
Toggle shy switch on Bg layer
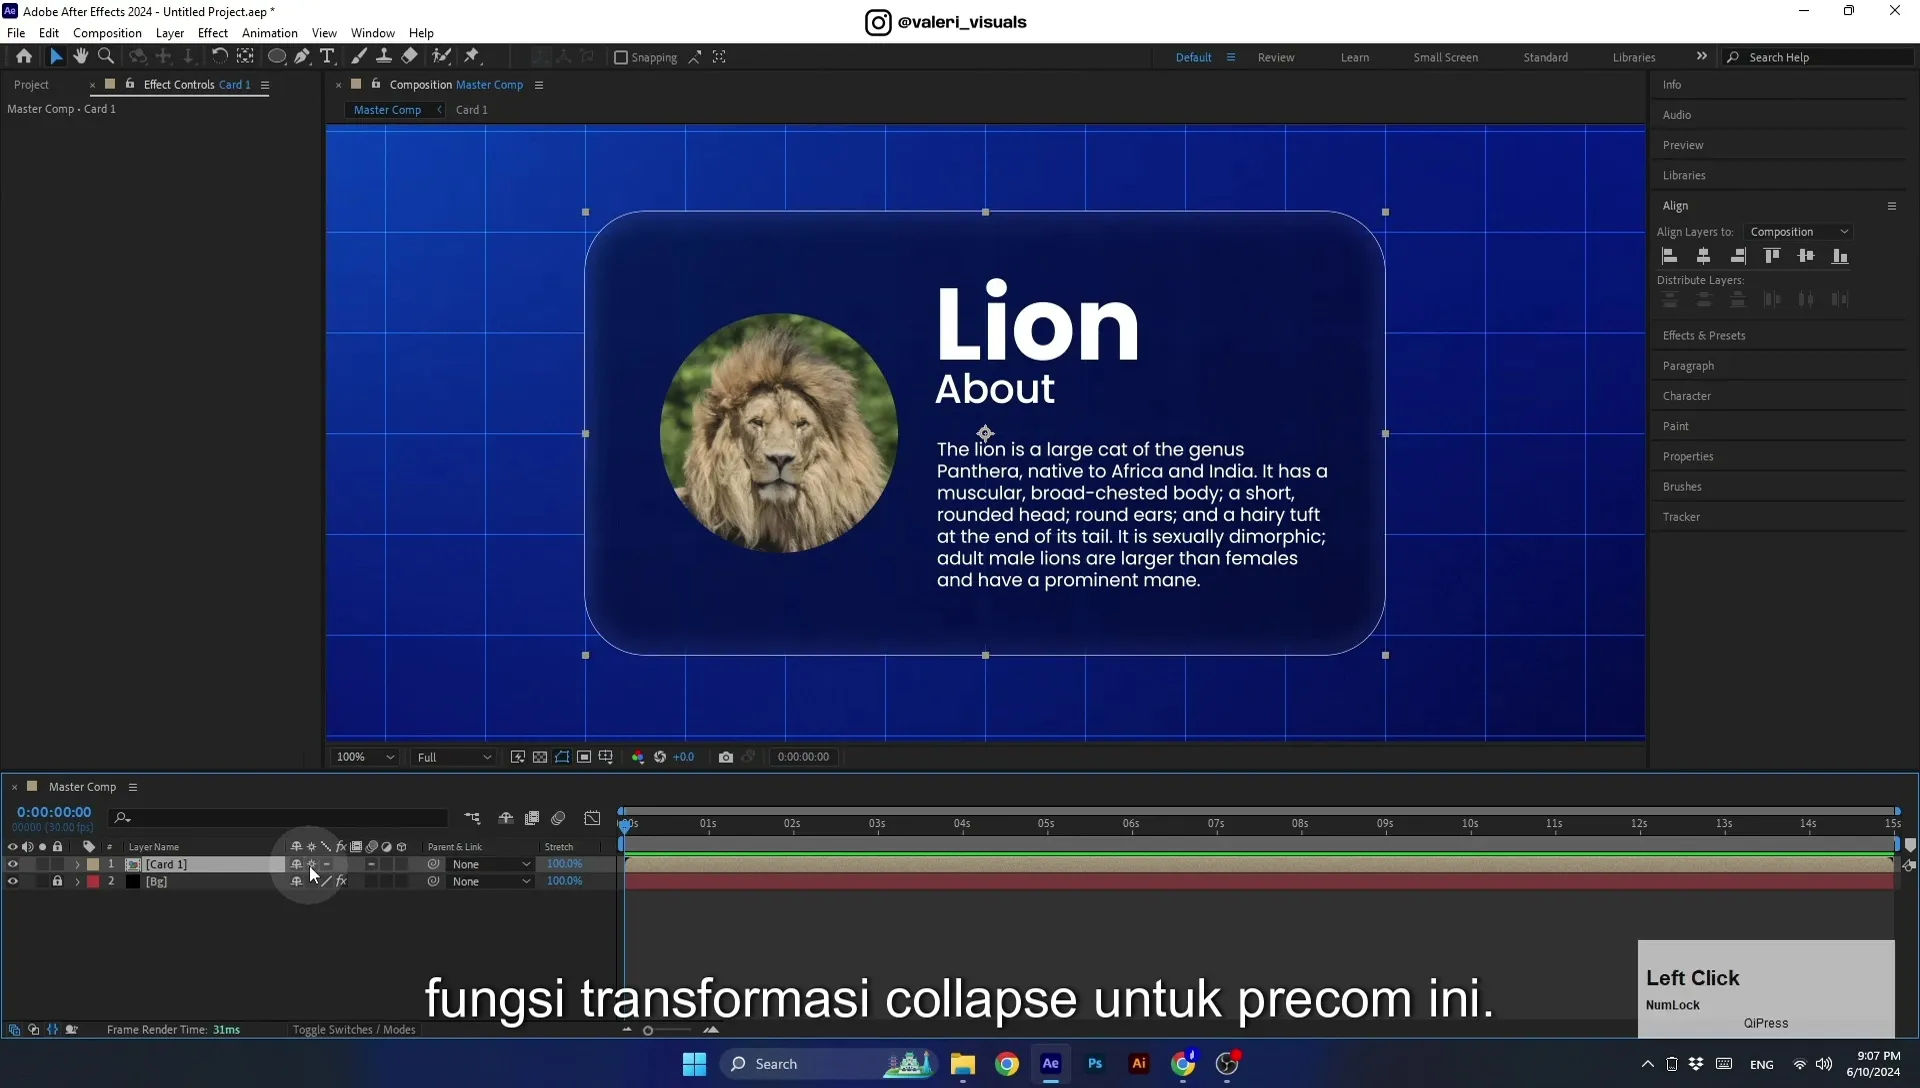(296, 882)
